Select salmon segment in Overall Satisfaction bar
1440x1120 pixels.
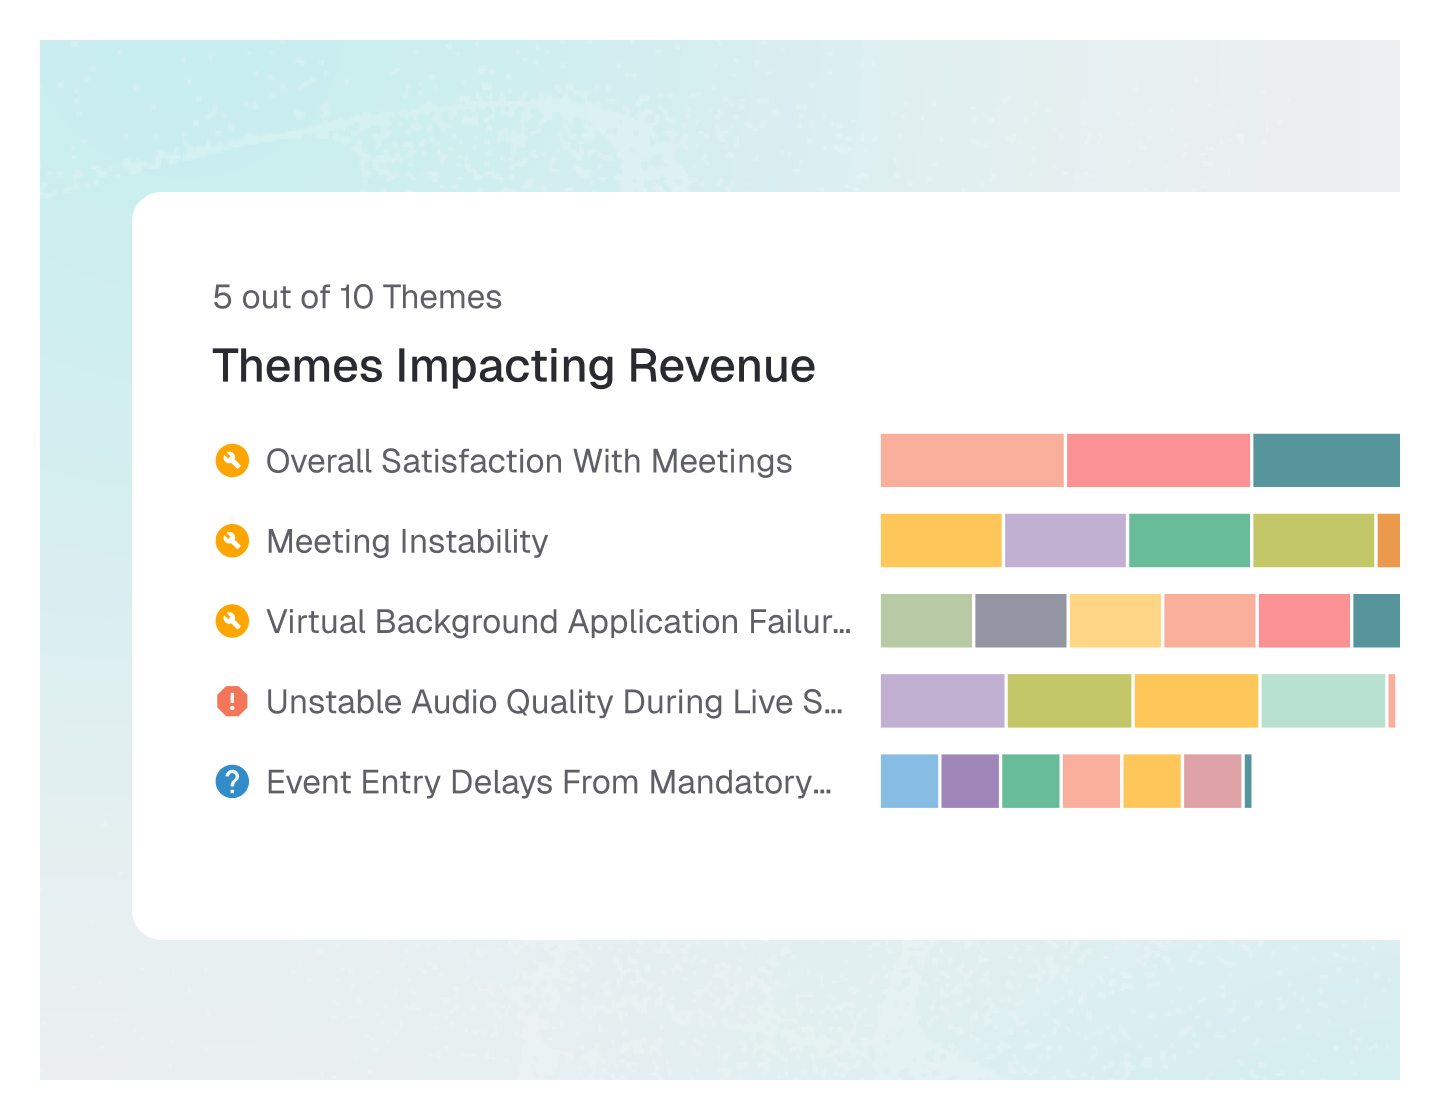tap(972, 460)
